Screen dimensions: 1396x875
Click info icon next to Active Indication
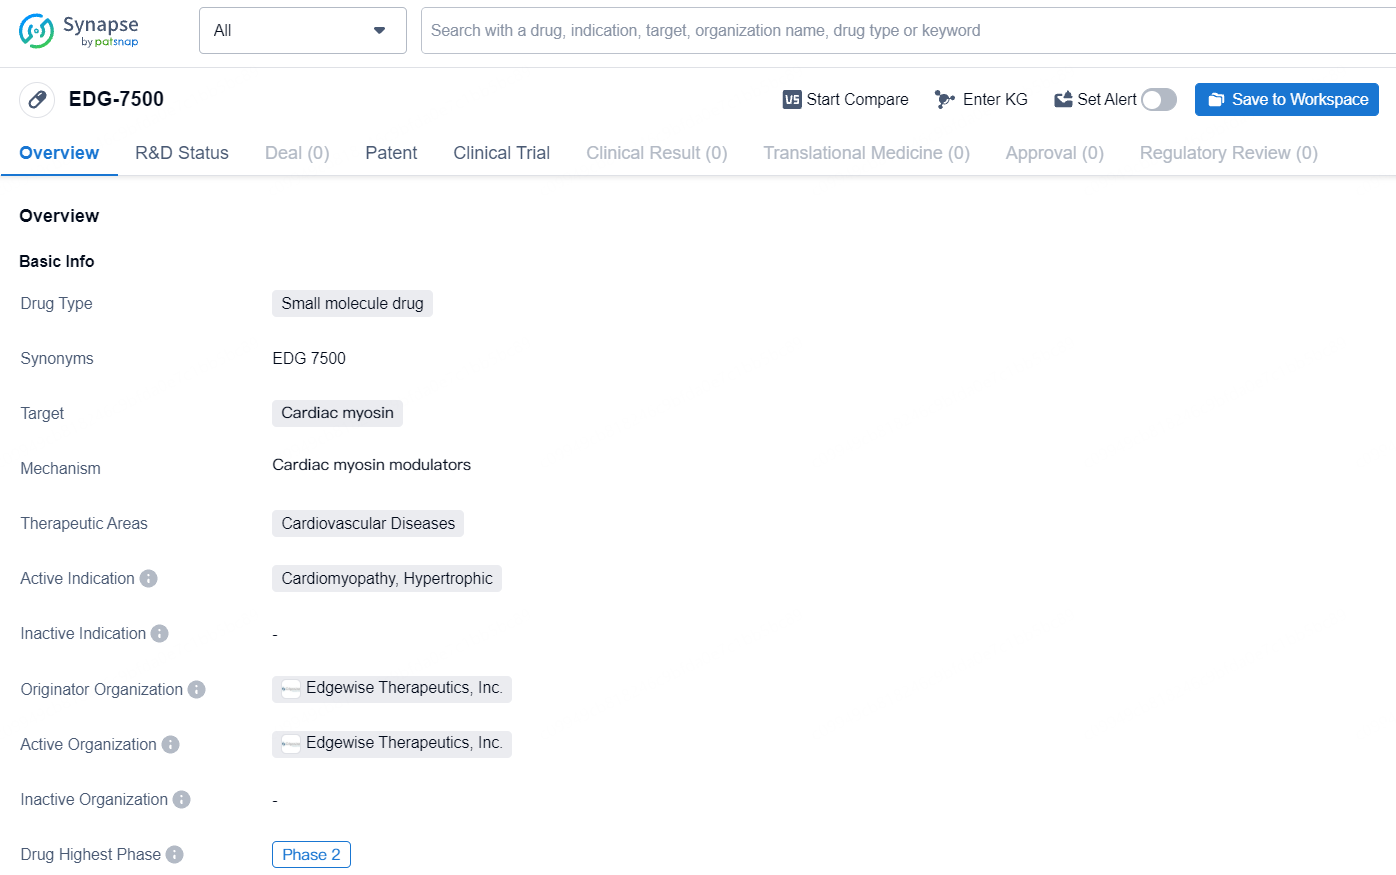pyautogui.click(x=149, y=578)
